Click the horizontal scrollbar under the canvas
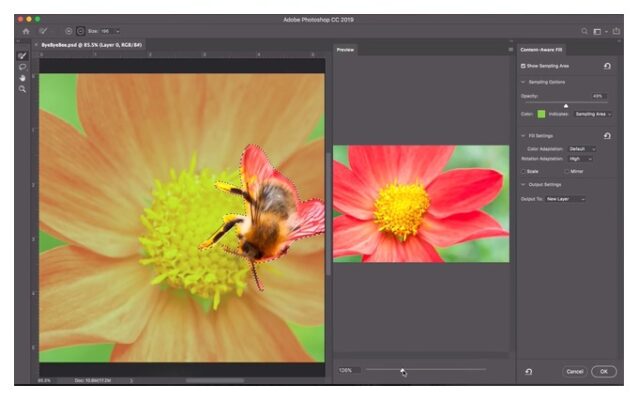 coord(215,380)
